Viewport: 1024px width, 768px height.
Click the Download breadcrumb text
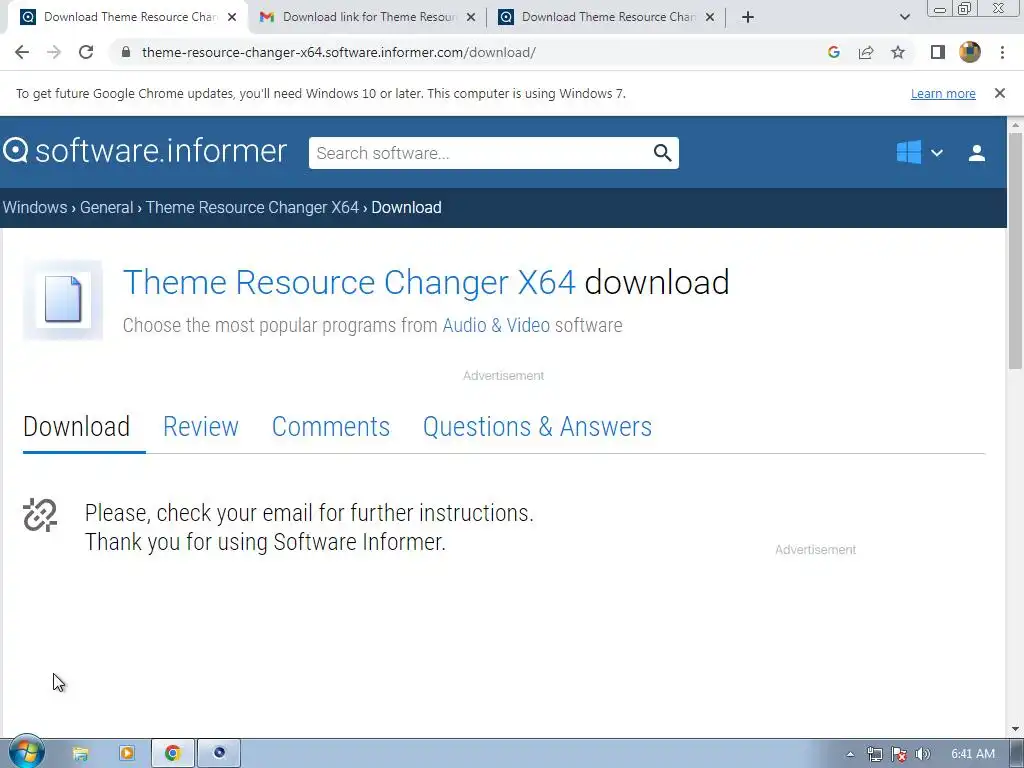point(406,208)
